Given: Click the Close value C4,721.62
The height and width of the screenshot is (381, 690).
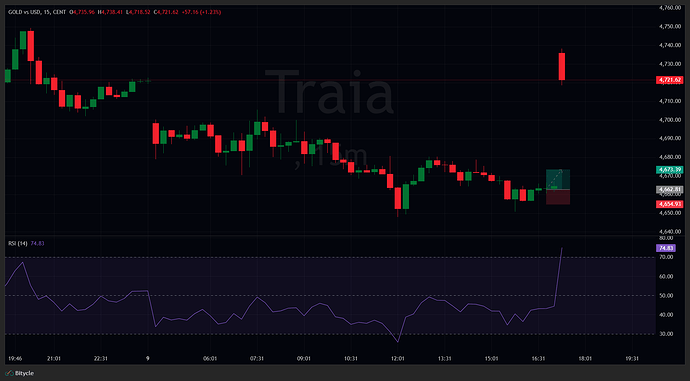Looking at the screenshot, I should coord(166,12).
